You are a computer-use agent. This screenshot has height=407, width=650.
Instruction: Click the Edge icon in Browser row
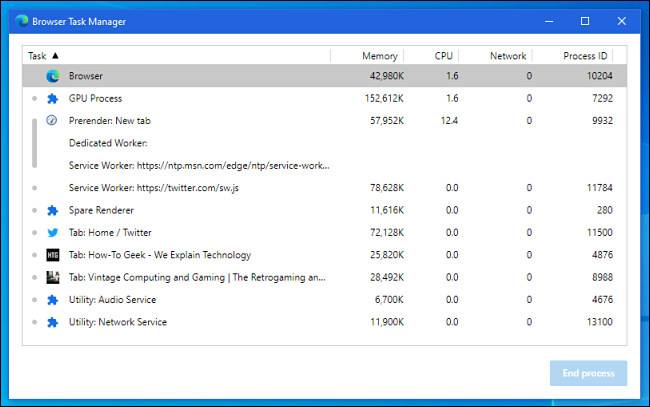[x=52, y=76]
